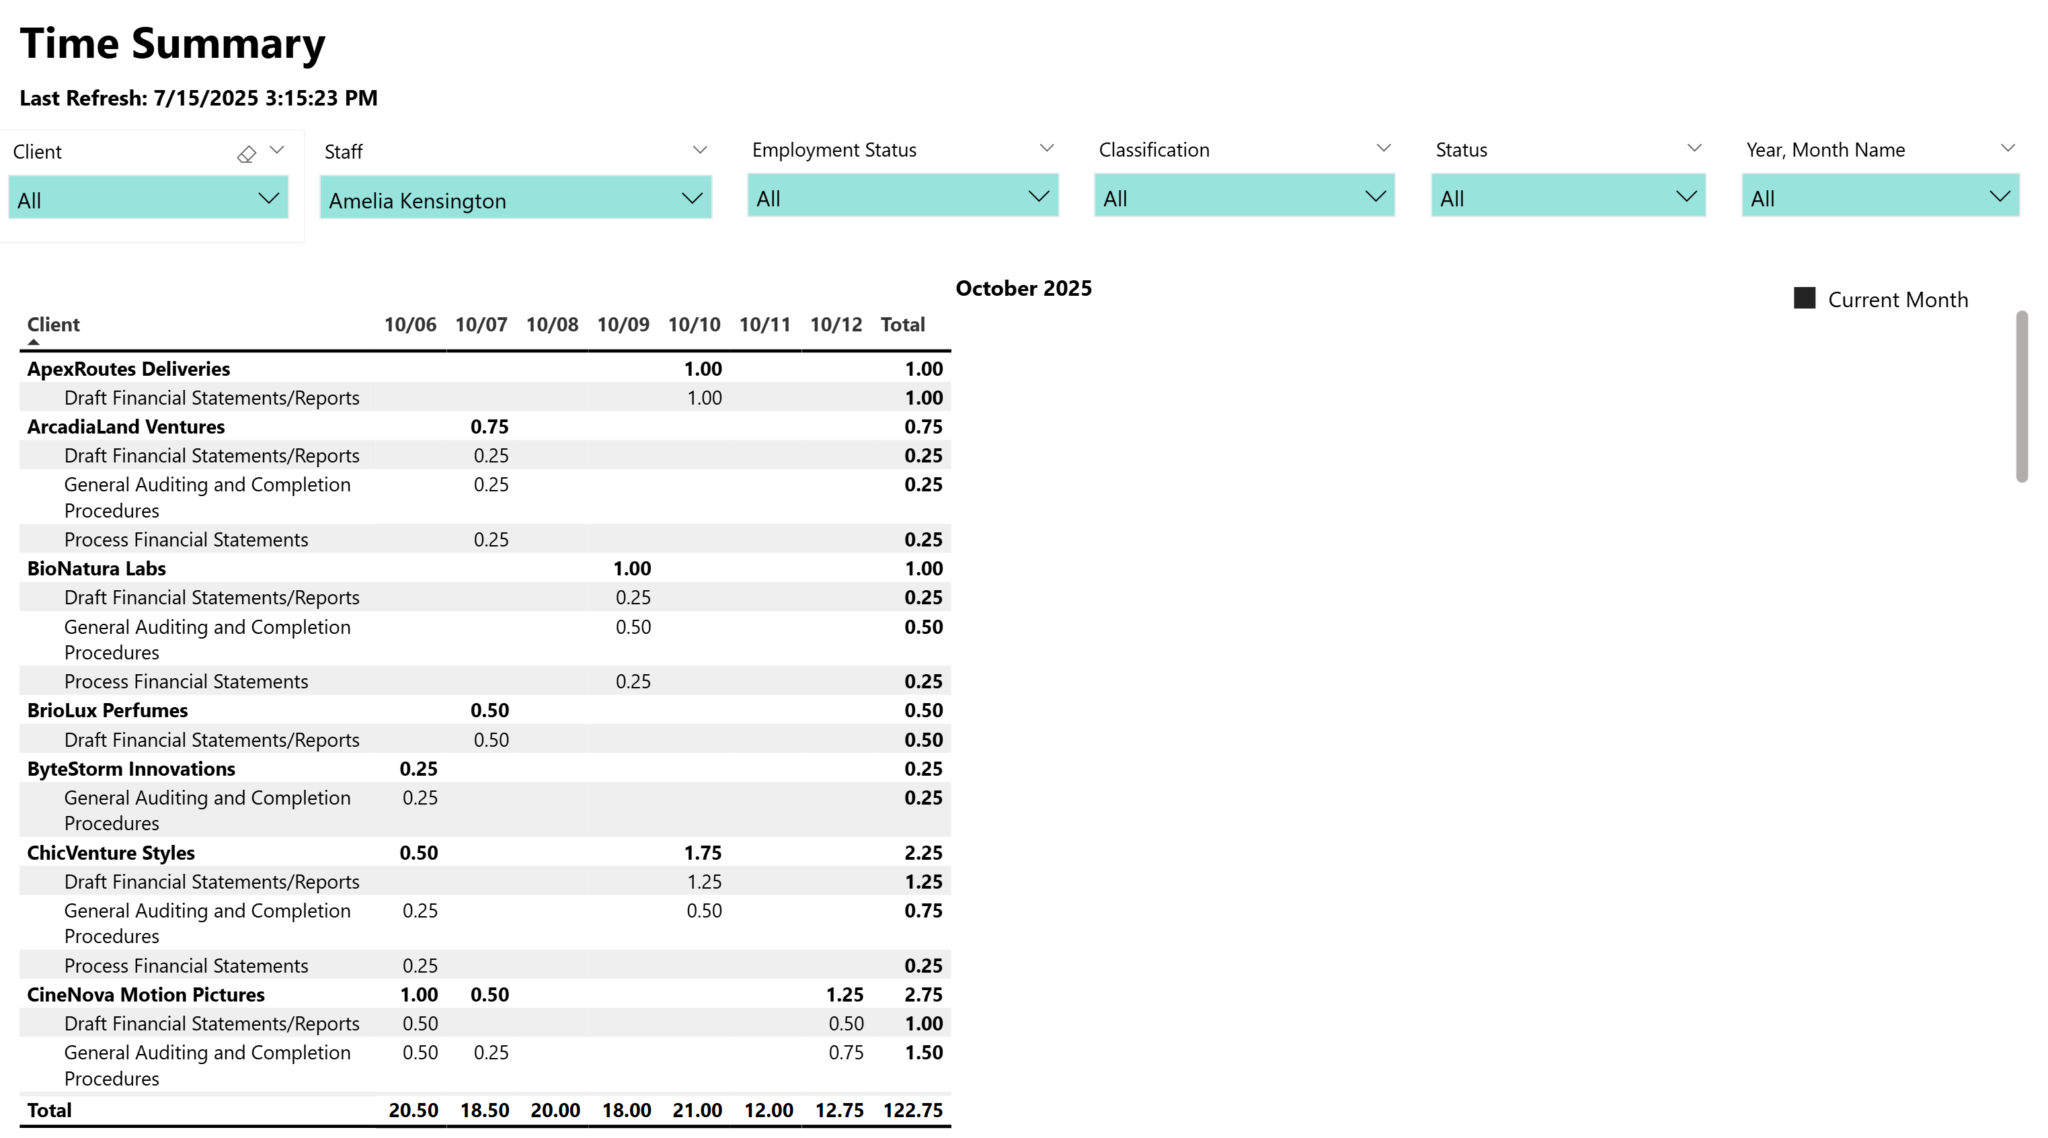This screenshot has width=2048, height=1138.
Task: Collapse the Year, Month Name header chevron
Action: [x=2007, y=148]
